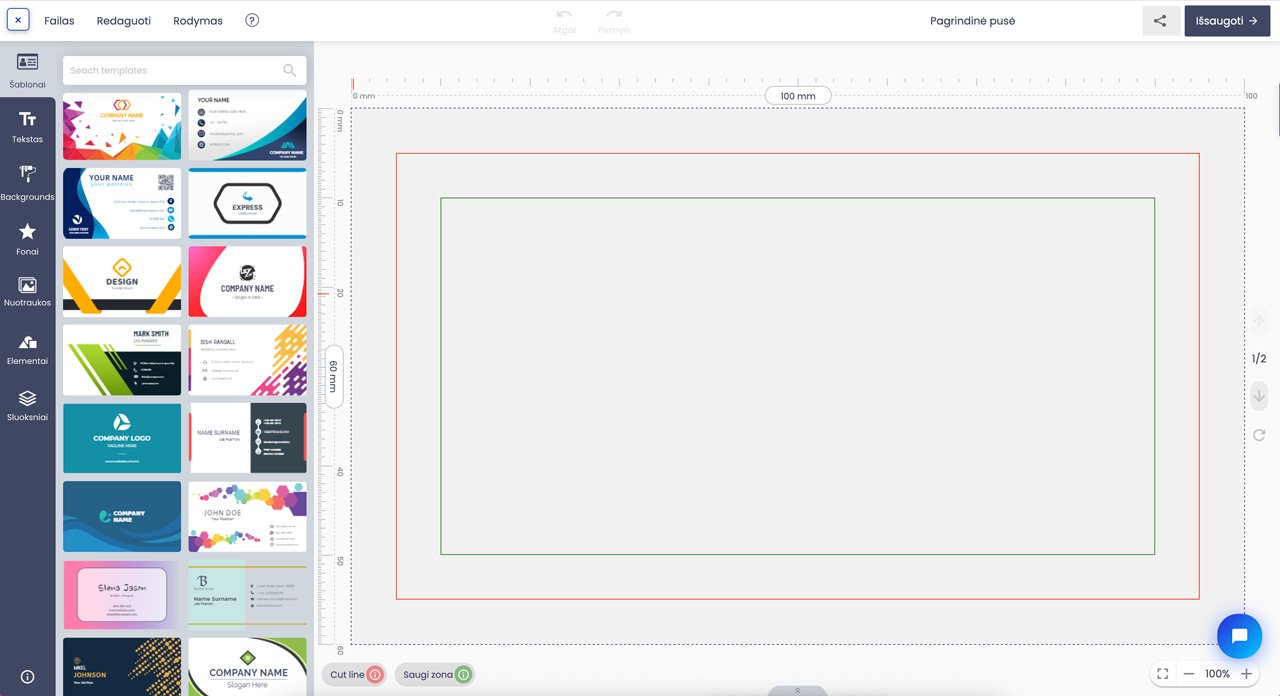The height and width of the screenshot is (696, 1280).
Task: Select the Tekstas text tool
Action: (x=28, y=127)
